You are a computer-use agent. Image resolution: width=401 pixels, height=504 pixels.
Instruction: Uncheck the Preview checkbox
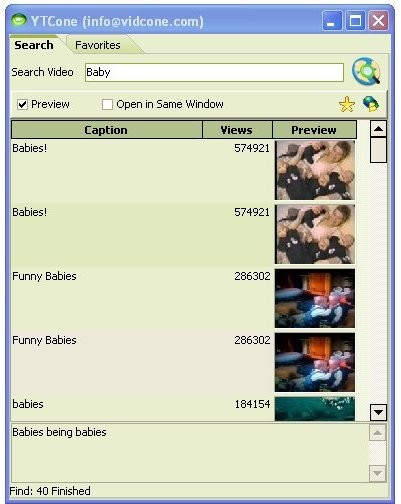[x=23, y=104]
